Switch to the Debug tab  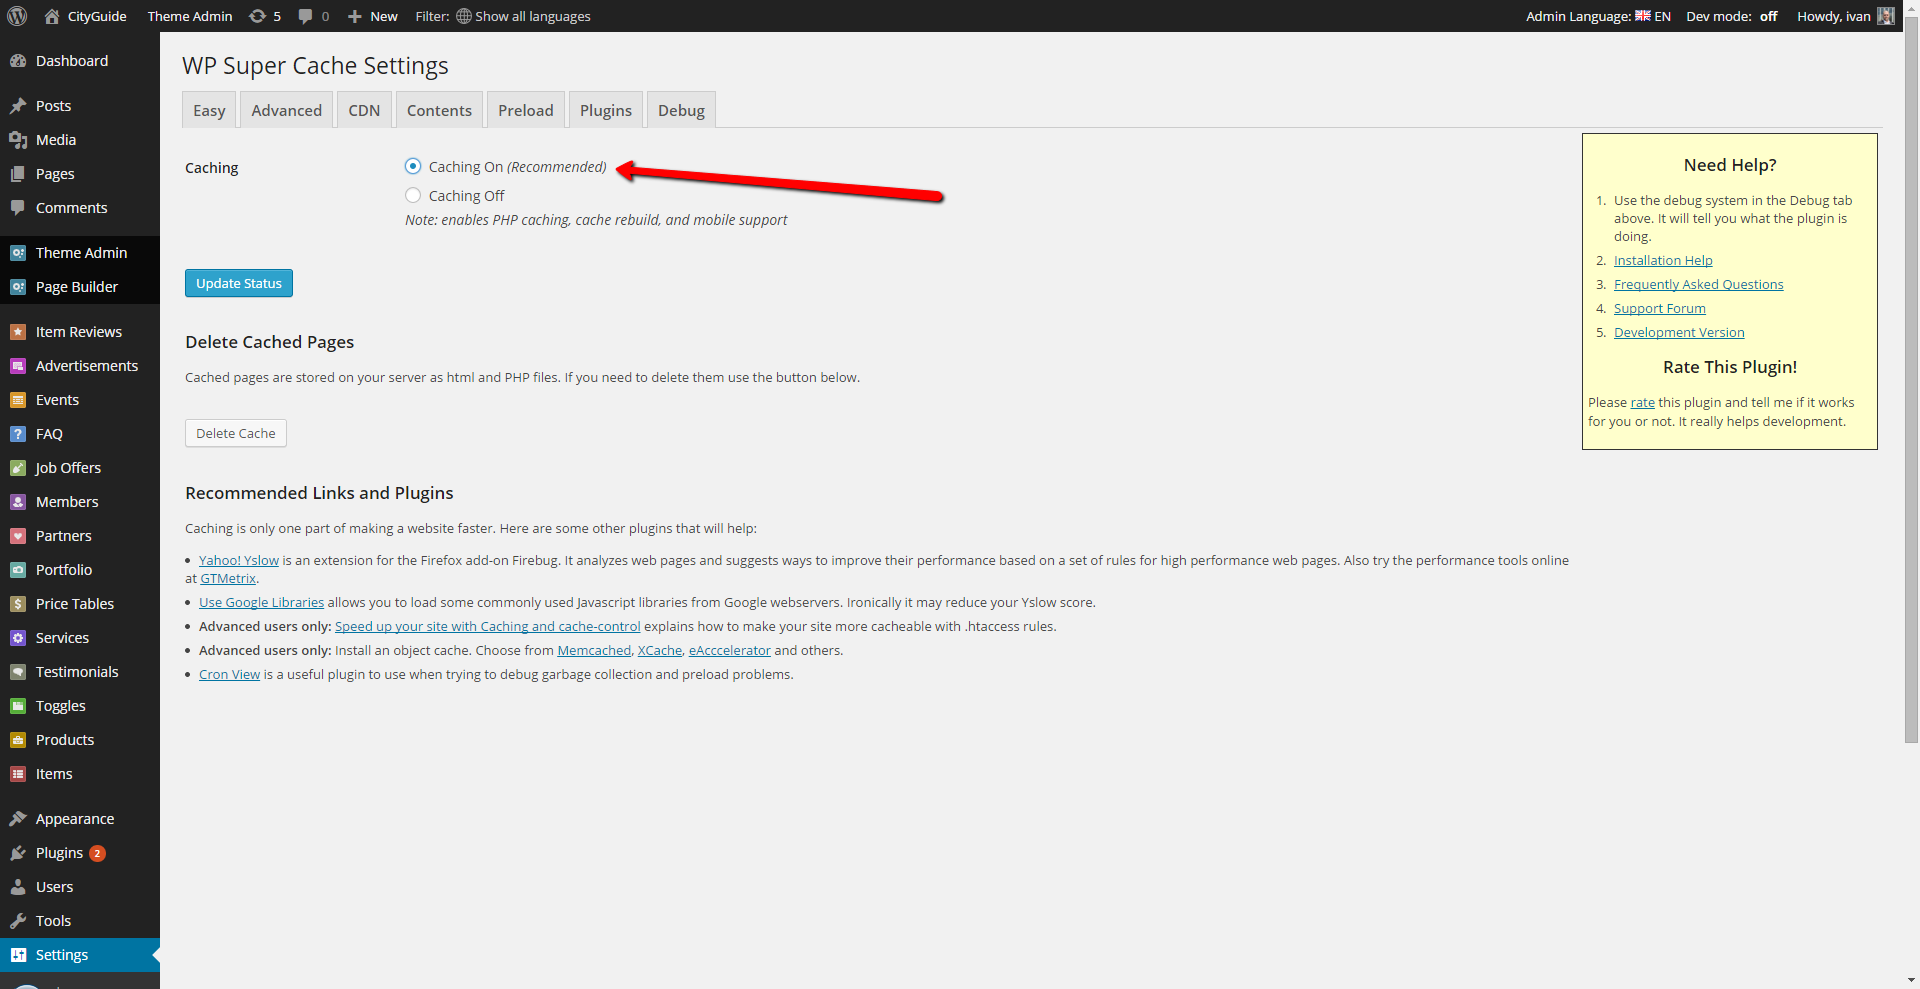point(681,110)
